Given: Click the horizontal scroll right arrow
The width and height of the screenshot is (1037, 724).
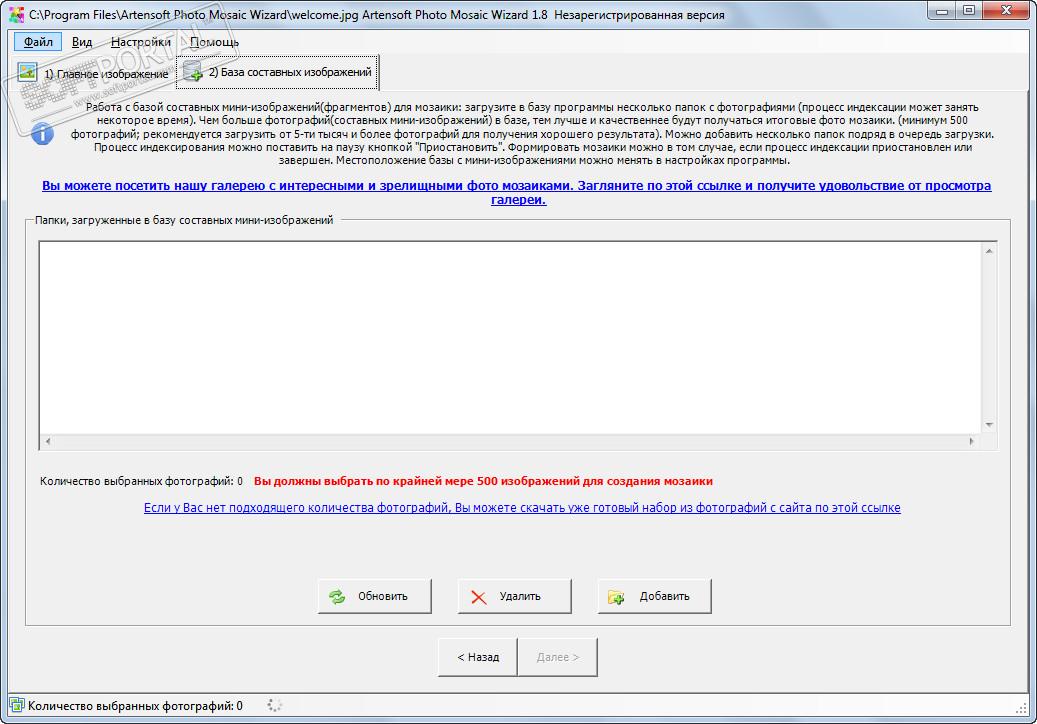Looking at the screenshot, I should [x=972, y=441].
